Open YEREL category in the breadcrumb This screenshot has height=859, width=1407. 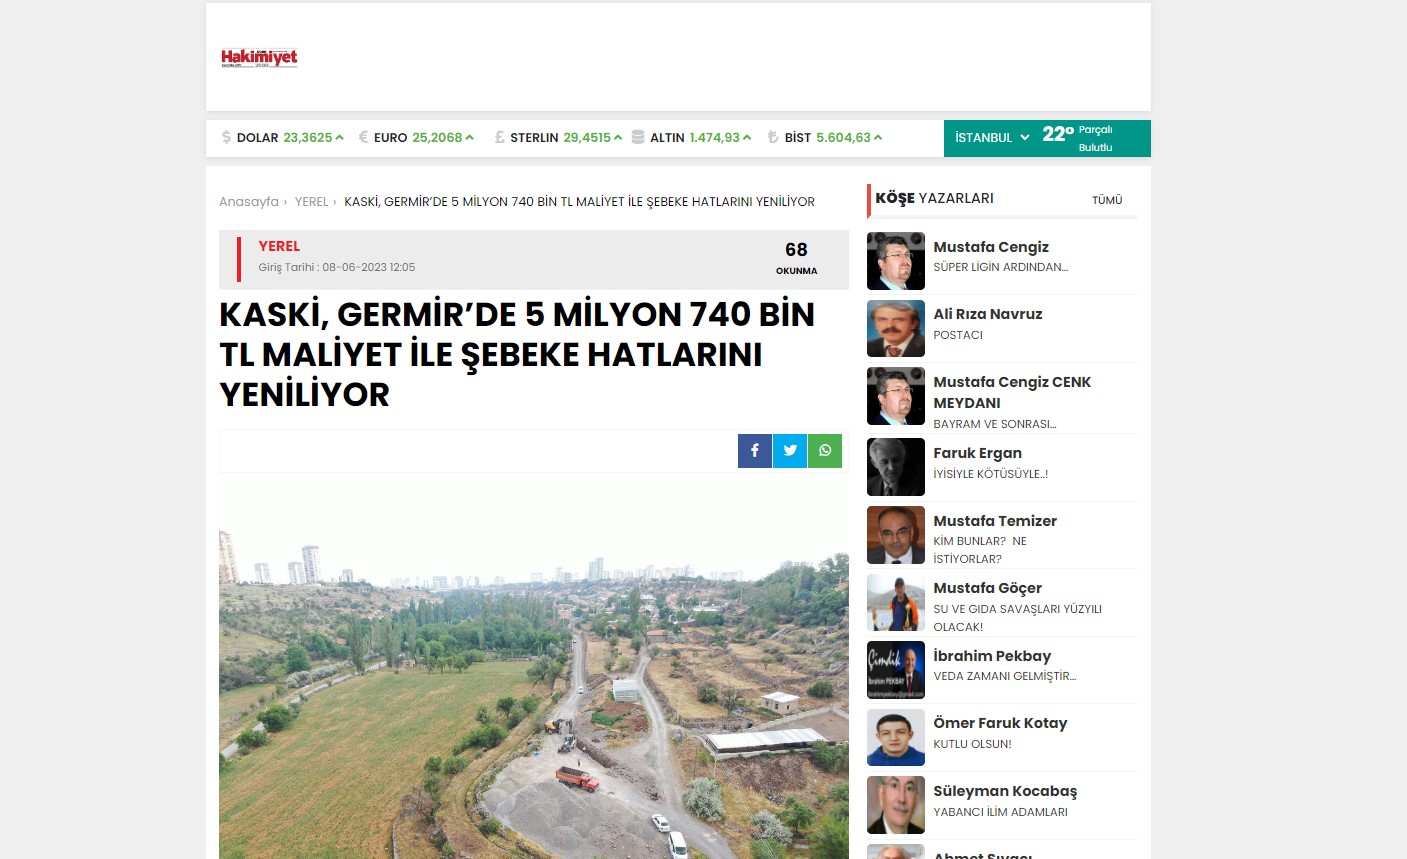pyautogui.click(x=311, y=202)
